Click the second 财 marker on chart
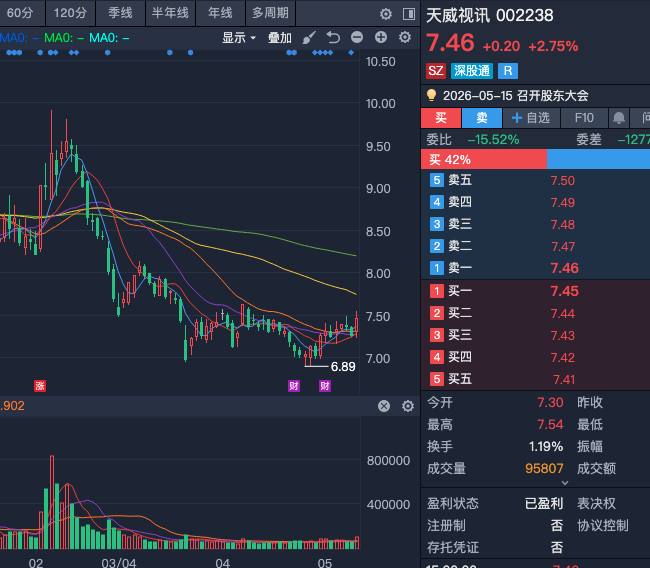This screenshot has height=568, width=650. (325, 386)
